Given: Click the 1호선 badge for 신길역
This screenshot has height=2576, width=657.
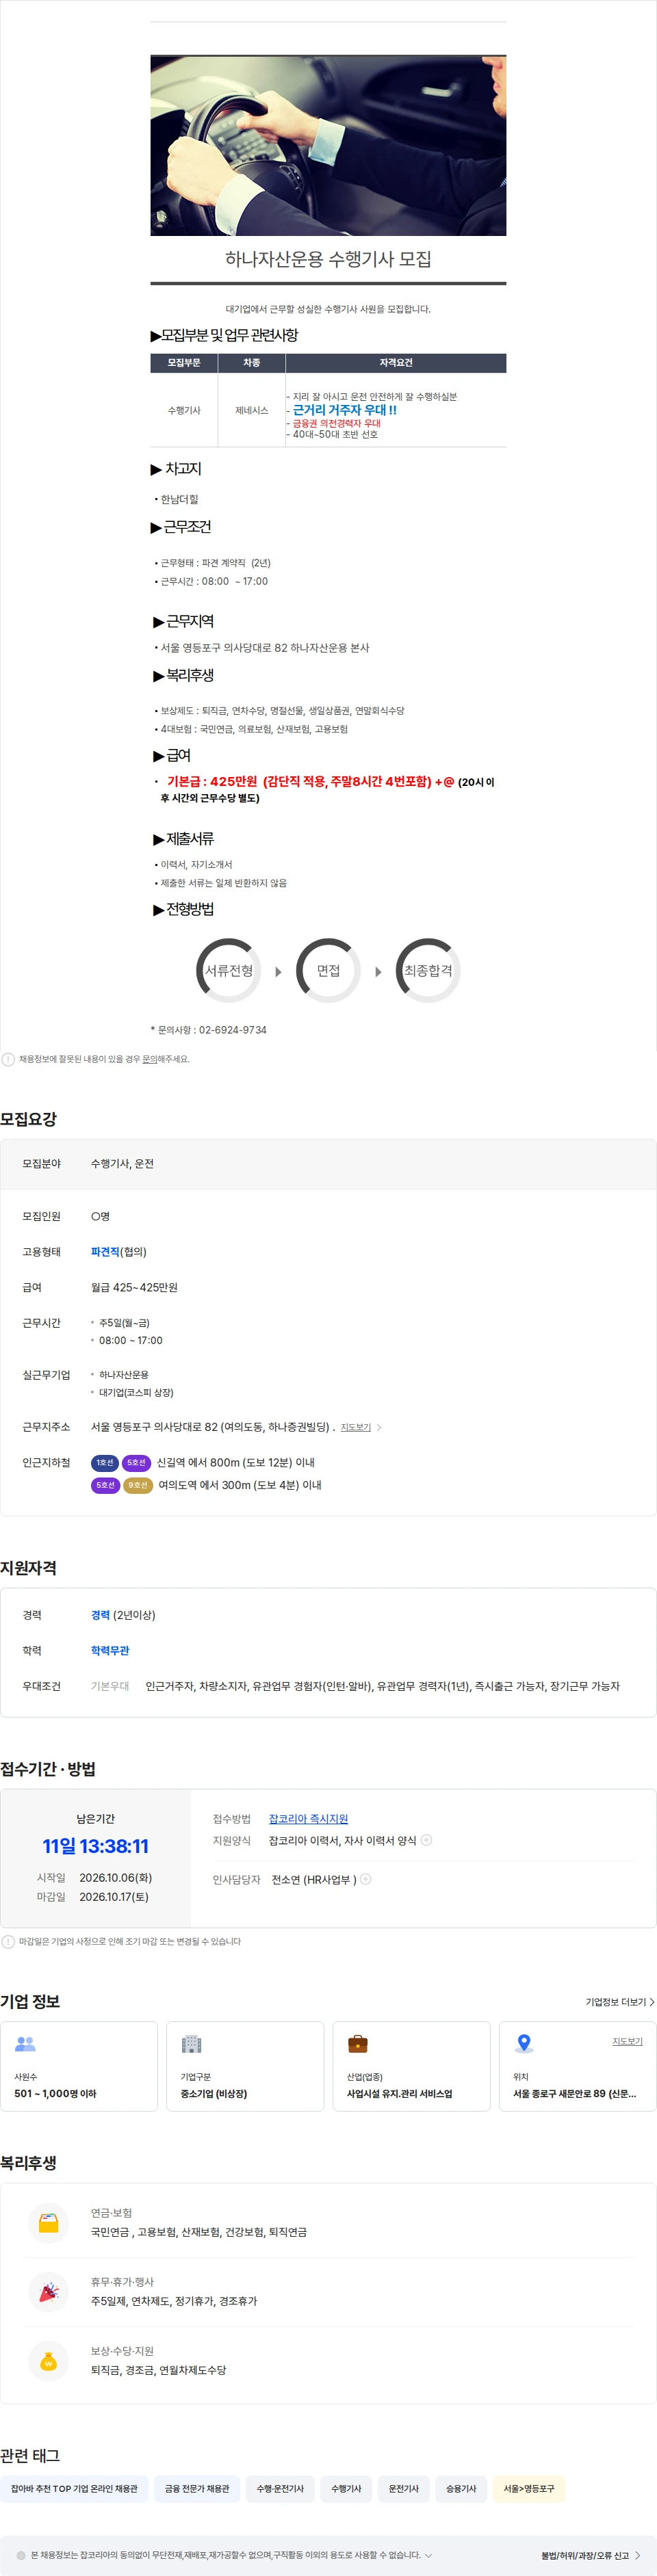Looking at the screenshot, I should 105,1463.
